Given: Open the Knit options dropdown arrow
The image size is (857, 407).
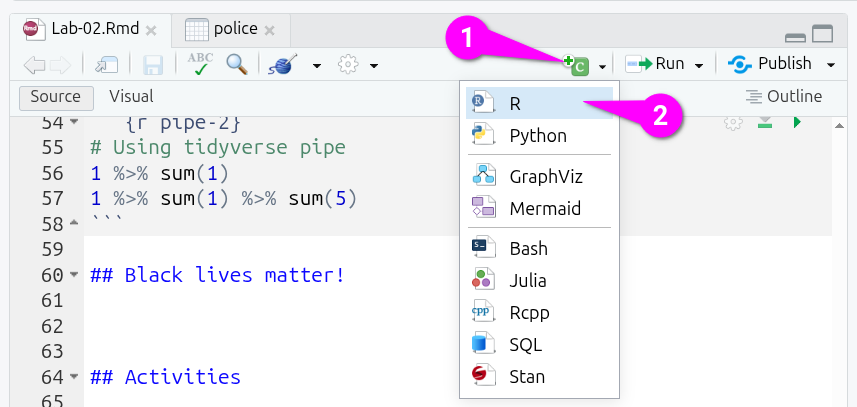Looking at the screenshot, I should click(316, 66).
